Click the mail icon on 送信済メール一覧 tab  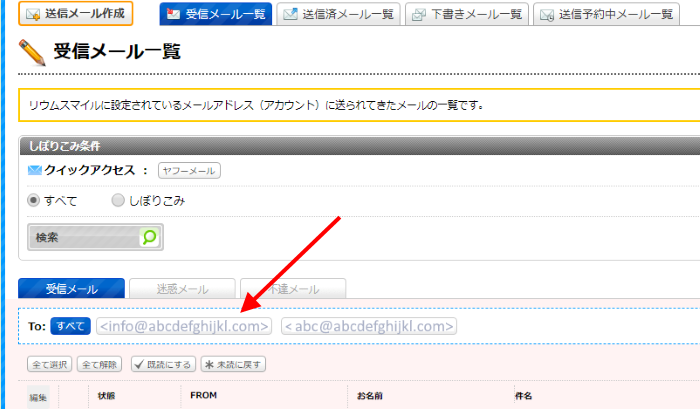290,14
